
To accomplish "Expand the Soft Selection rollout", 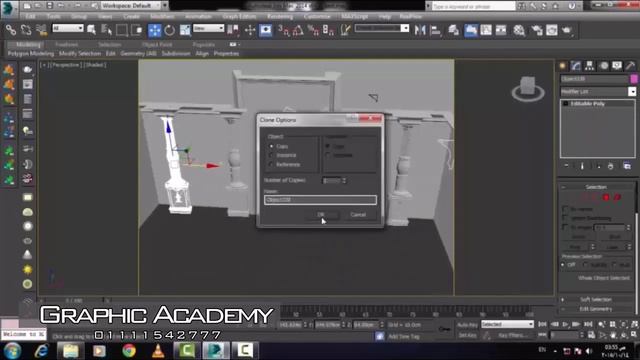I will pos(596,300).
